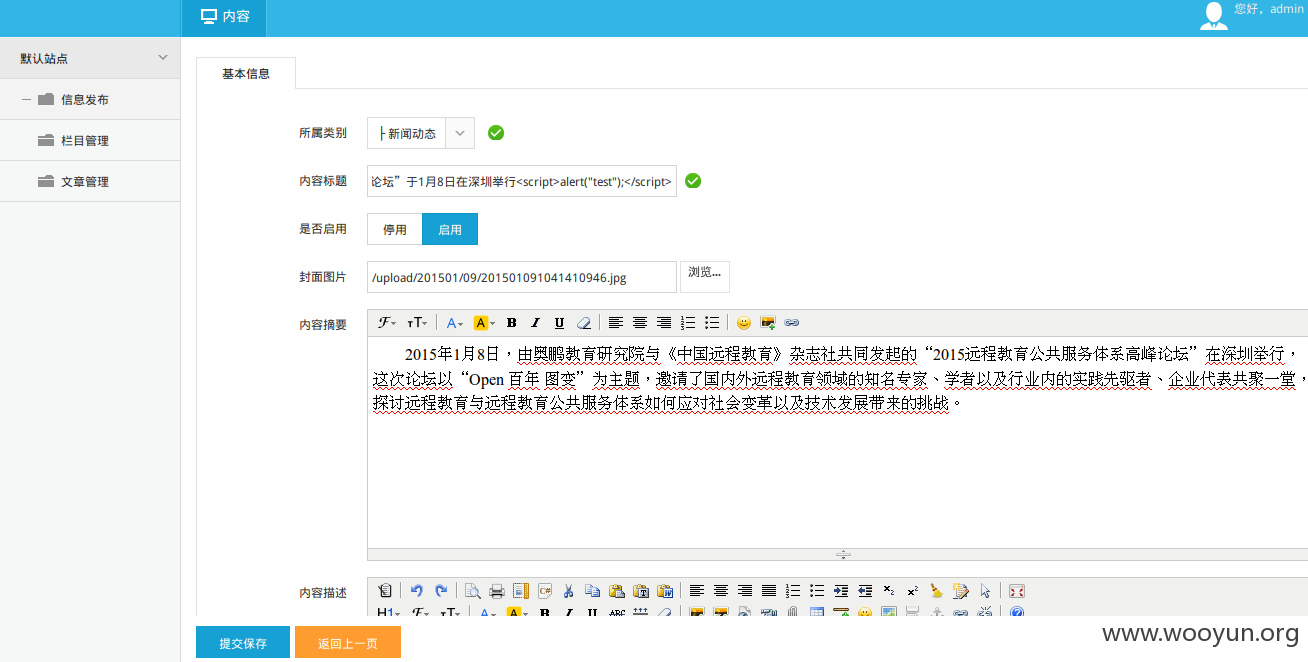Insert code block in description editor
1308x662 pixels.
tap(545, 591)
